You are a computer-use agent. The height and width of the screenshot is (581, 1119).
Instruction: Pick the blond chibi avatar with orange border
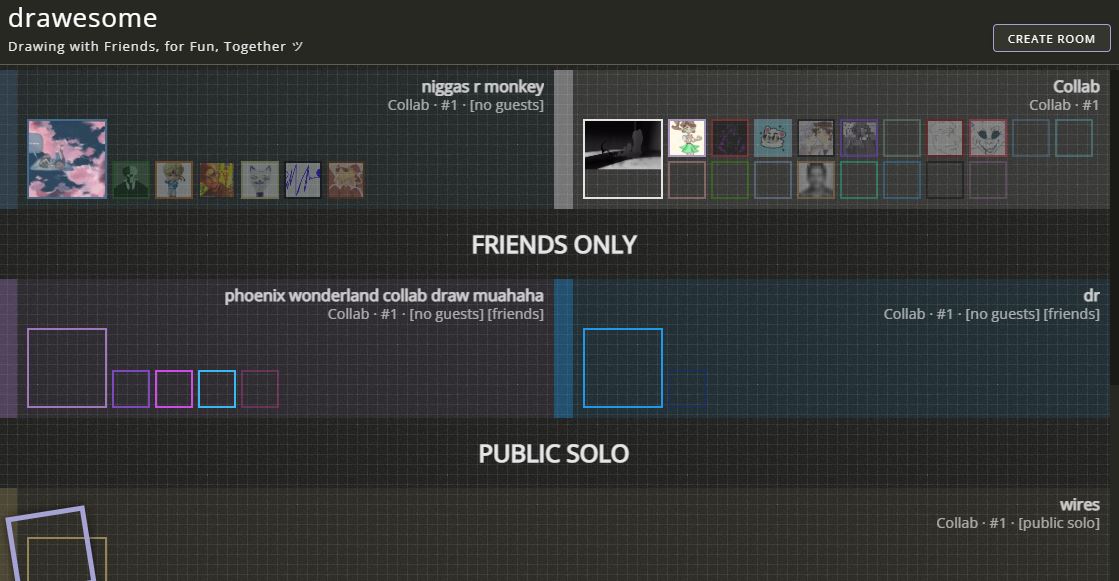(174, 179)
